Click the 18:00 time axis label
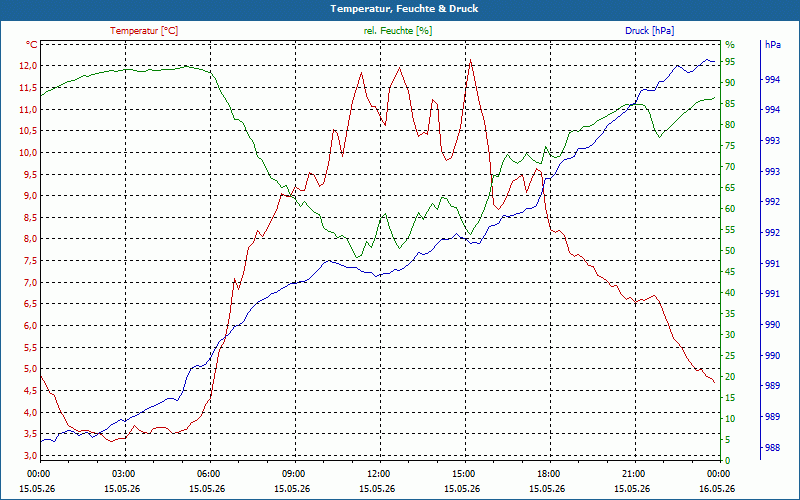This screenshot has height=500, width=800. (x=548, y=473)
